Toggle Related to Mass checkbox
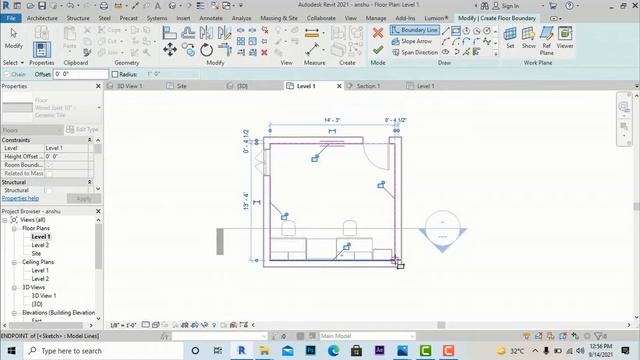Viewport: 640px width, 360px height. [x=49, y=173]
